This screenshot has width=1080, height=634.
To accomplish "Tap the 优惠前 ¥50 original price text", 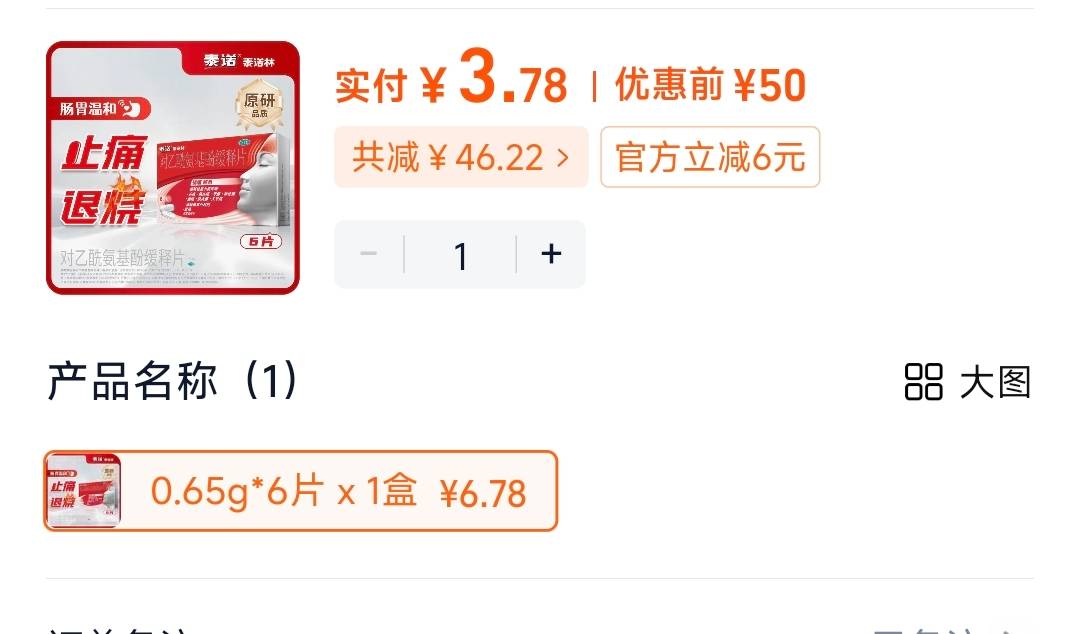I will [710, 85].
